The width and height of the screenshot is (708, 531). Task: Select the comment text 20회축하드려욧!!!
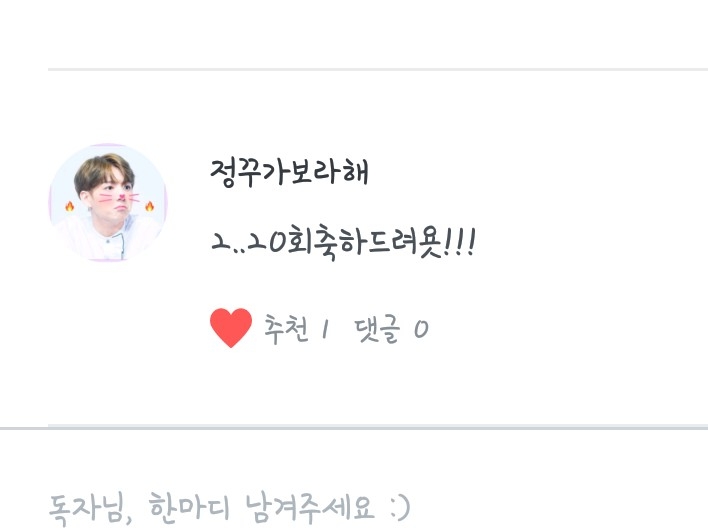tap(343, 242)
